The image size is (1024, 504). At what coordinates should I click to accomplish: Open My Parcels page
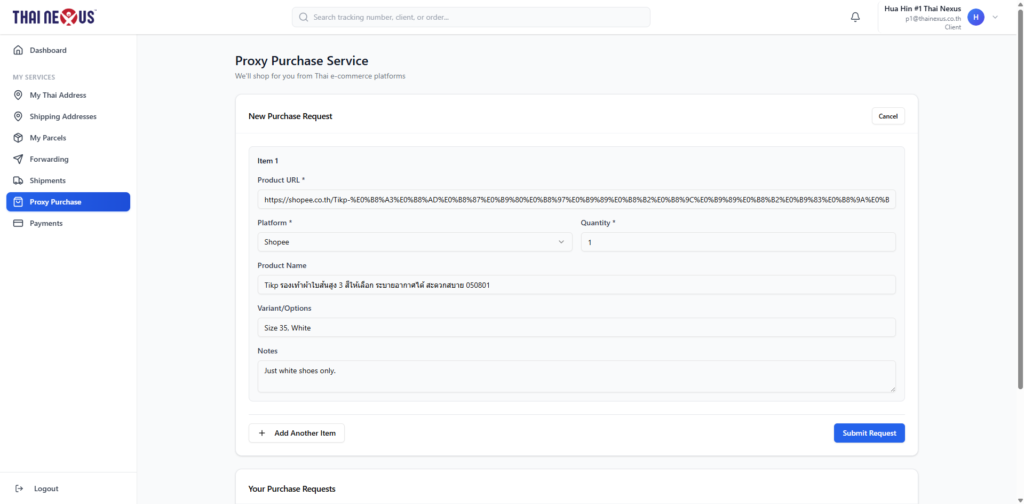[x=68, y=138]
